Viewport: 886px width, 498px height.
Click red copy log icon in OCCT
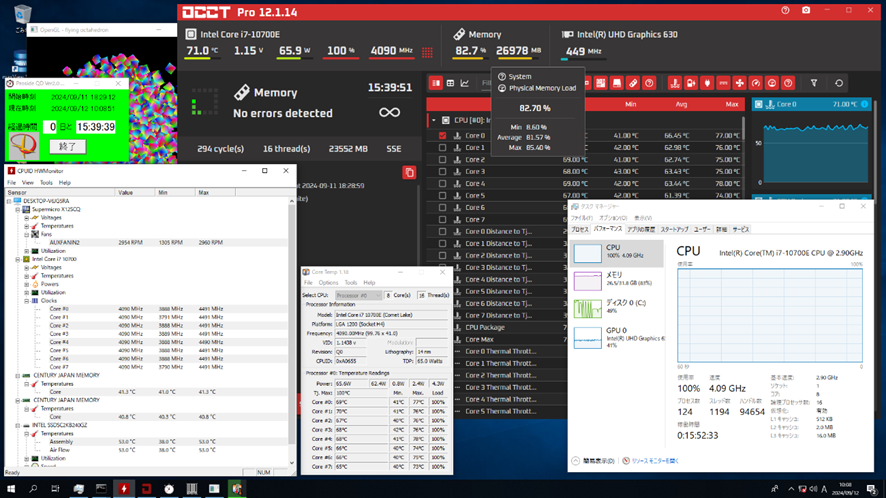pyautogui.click(x=409, y=172)
